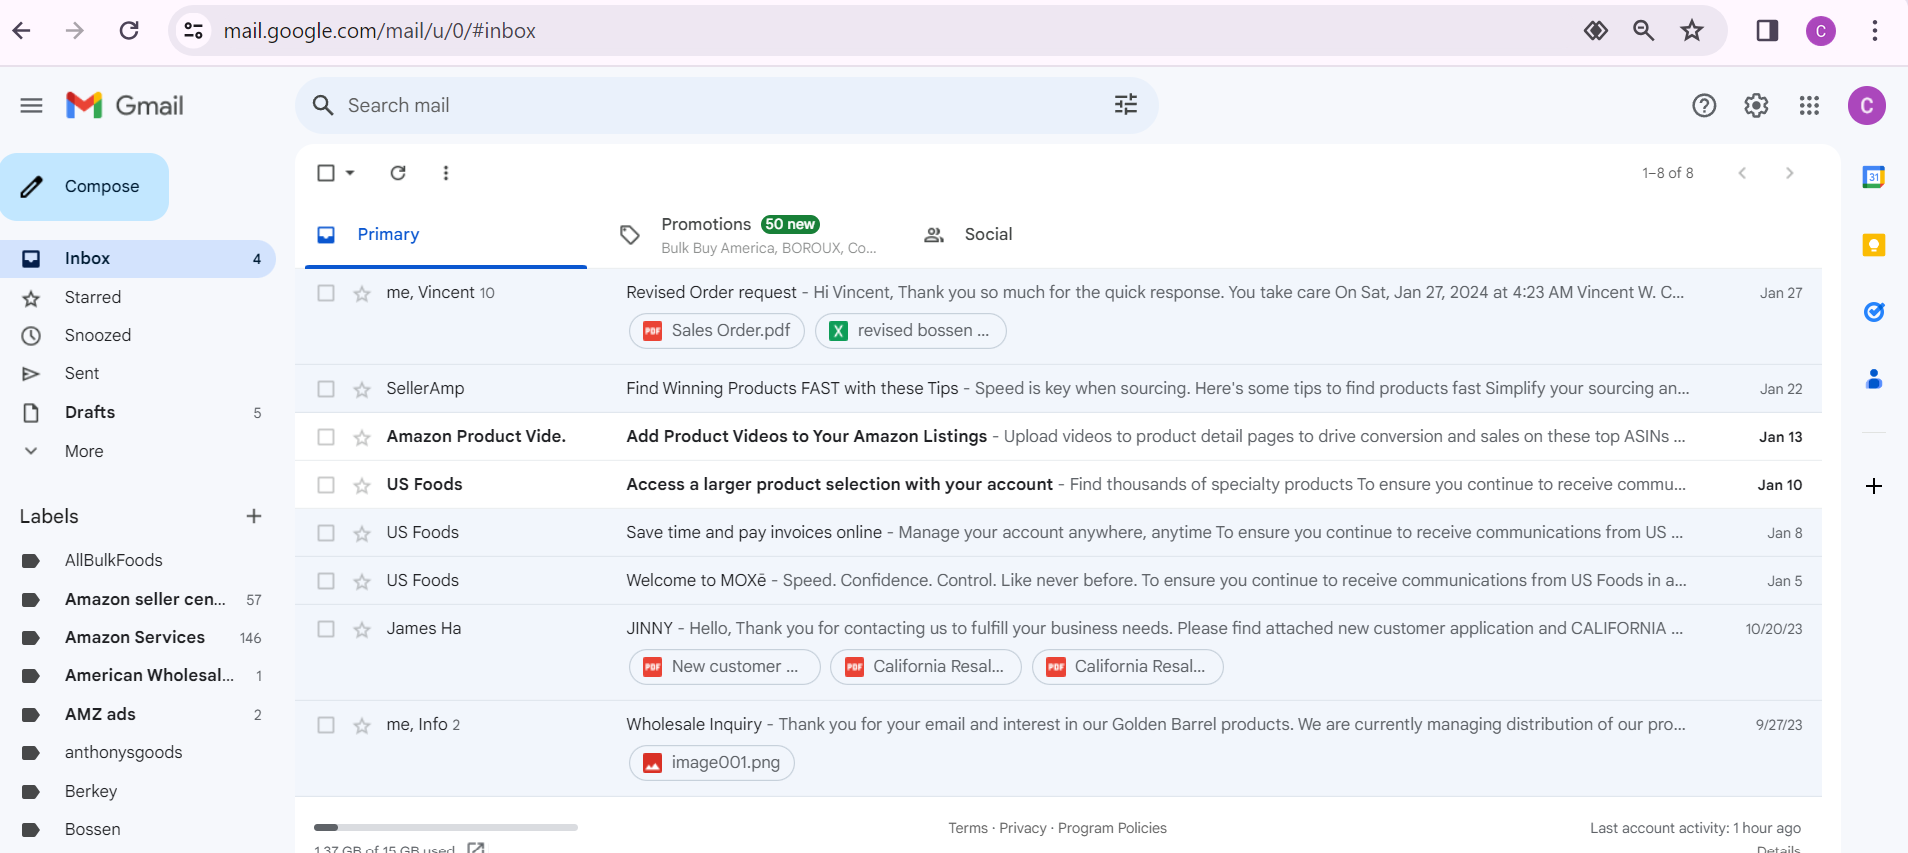The image size is (1908, 853).
Task: Select the SellerAmp email checkbox
Action: tap(326, 389)
